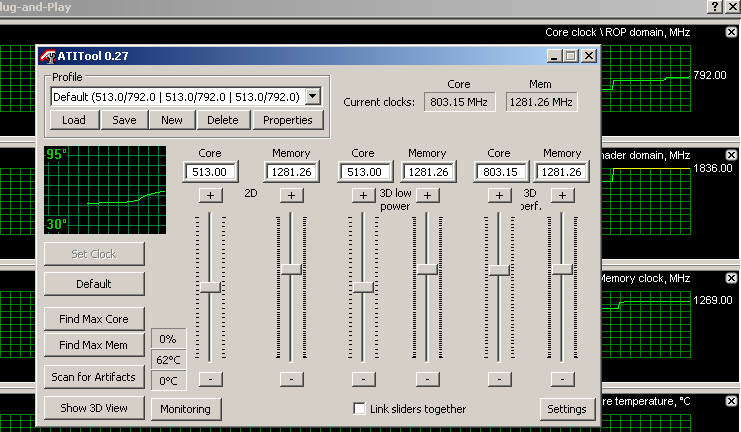Click the Load profile button
The width and height of the screenshot is (741, 432).
click(x=74, y=120)
